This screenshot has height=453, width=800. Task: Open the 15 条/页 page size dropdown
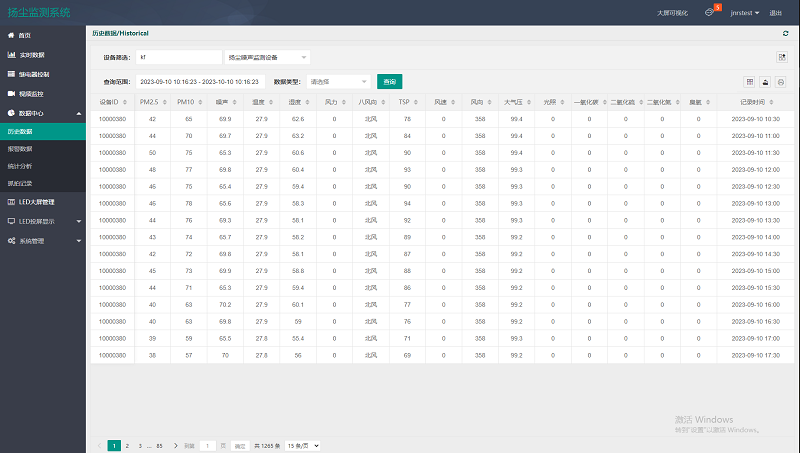click(x=301, y=444)
